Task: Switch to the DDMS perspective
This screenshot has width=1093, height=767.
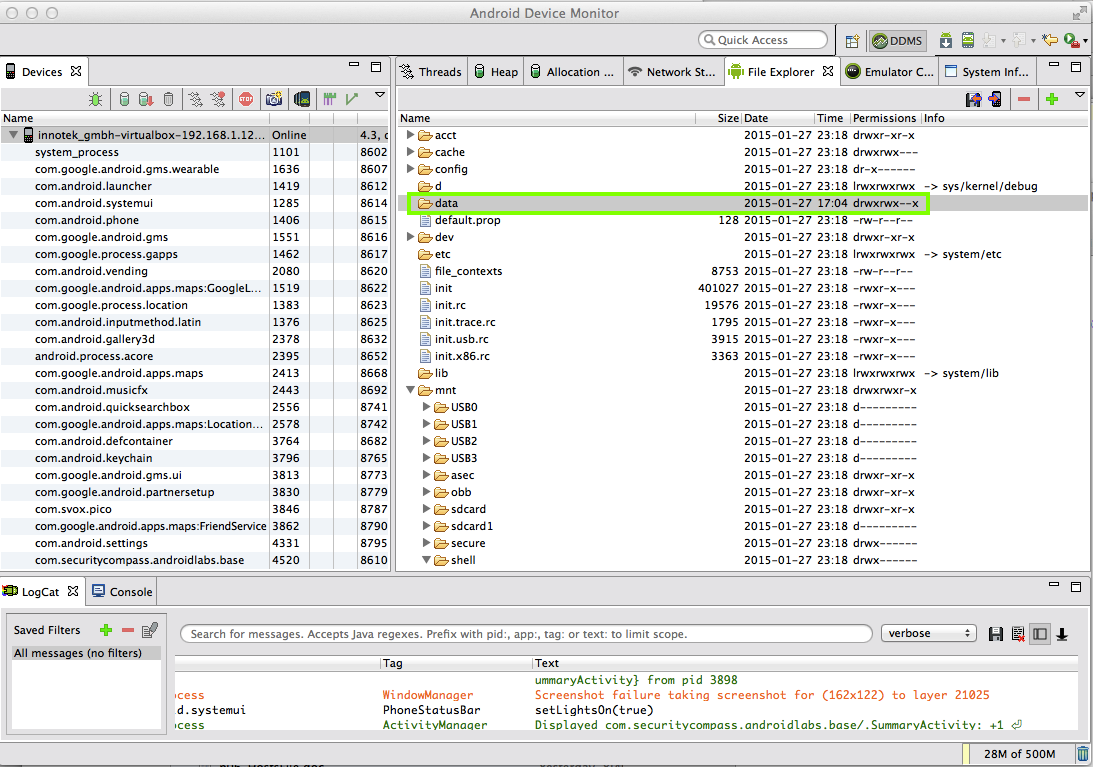Action: click(x=898, y=41)
